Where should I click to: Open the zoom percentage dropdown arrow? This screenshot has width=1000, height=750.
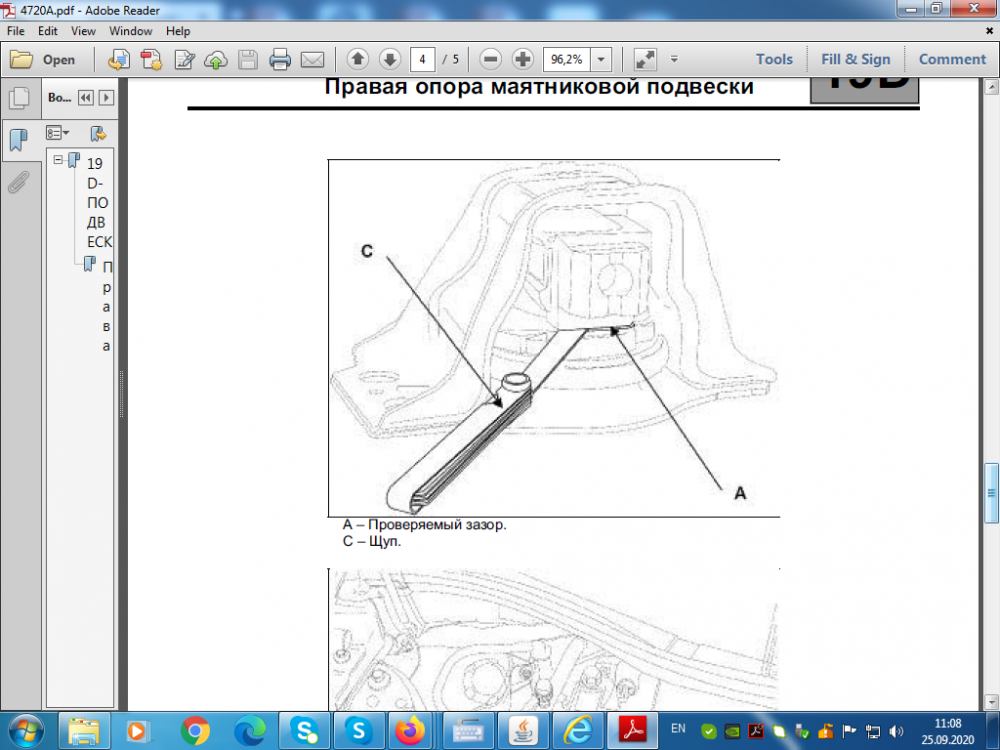pos(601,59)
